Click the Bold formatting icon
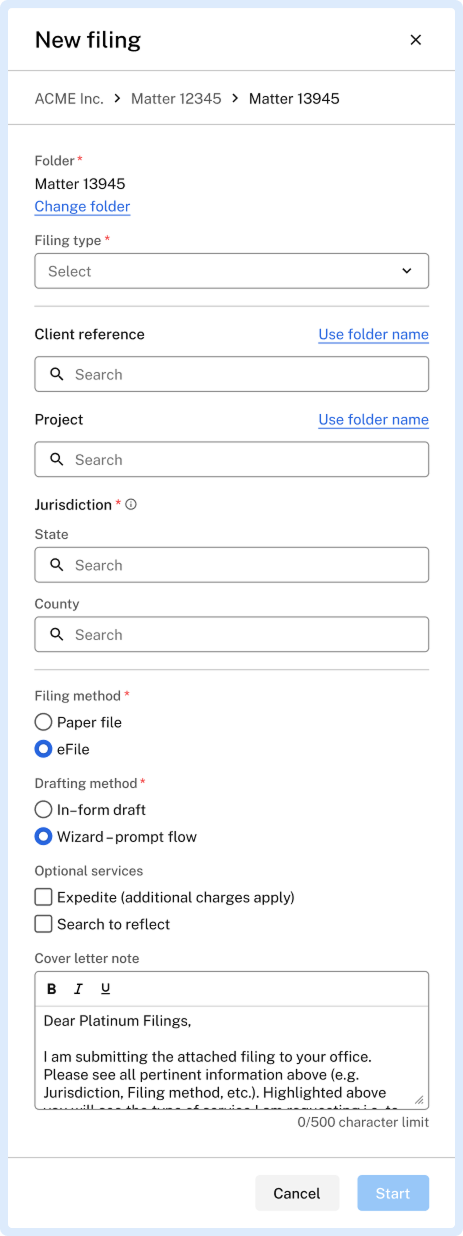This screenshot has width=463, height=1236. (52, 989)
